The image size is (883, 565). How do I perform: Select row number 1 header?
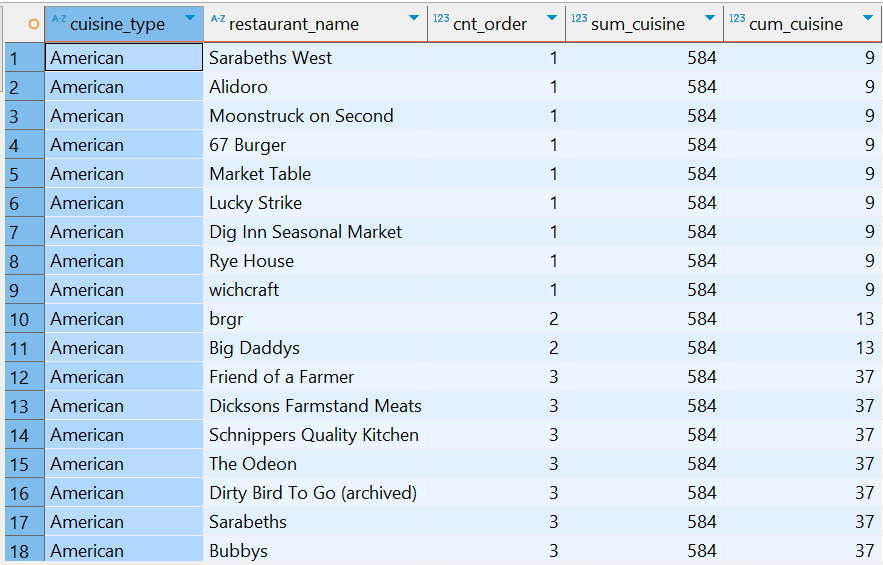[x=25, y=57]
